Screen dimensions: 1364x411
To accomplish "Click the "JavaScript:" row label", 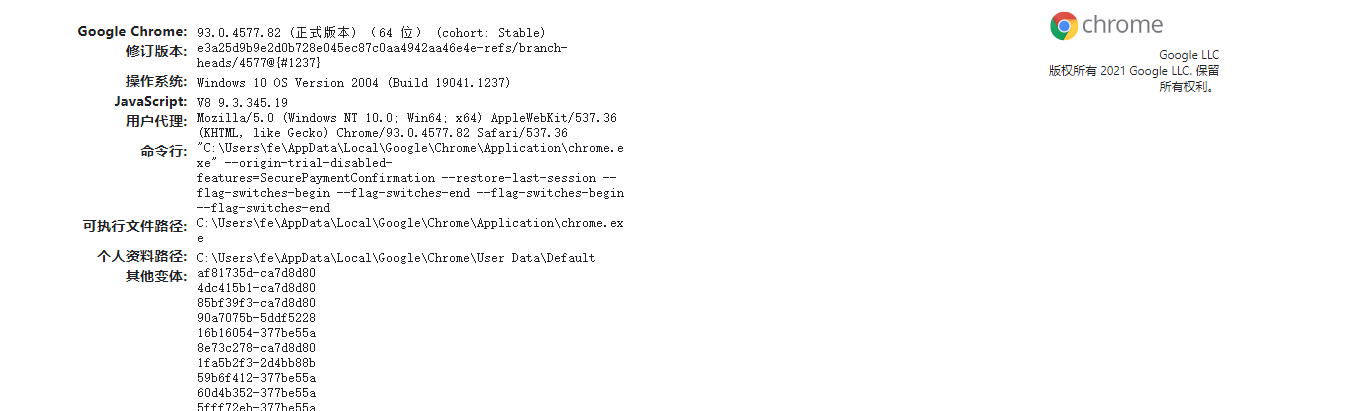I will pos(150,102).
